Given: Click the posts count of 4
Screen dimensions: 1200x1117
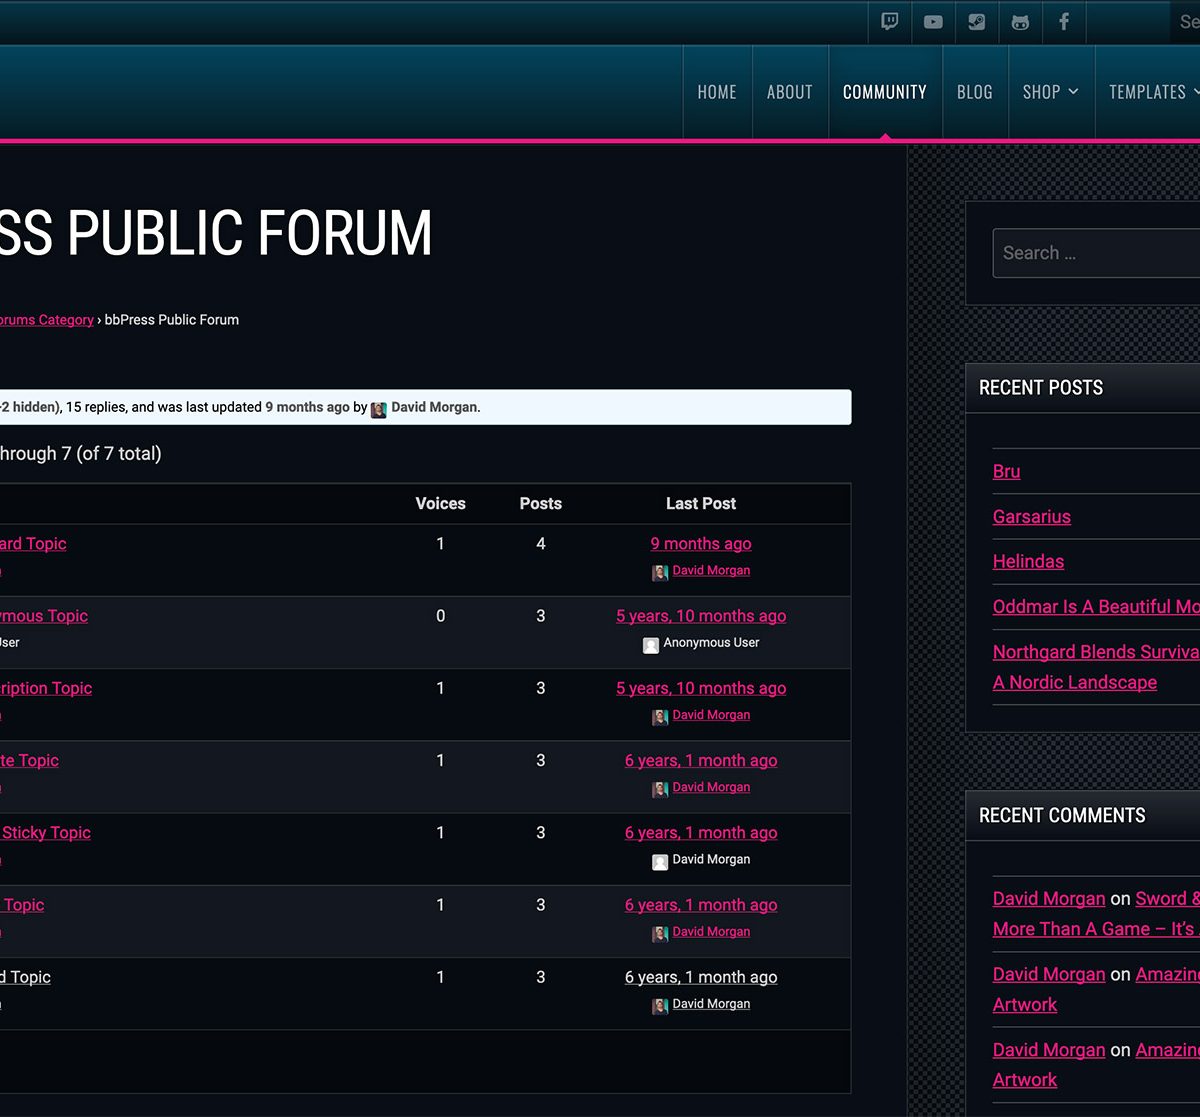Looking at the screenshot, I should point(541,544).
